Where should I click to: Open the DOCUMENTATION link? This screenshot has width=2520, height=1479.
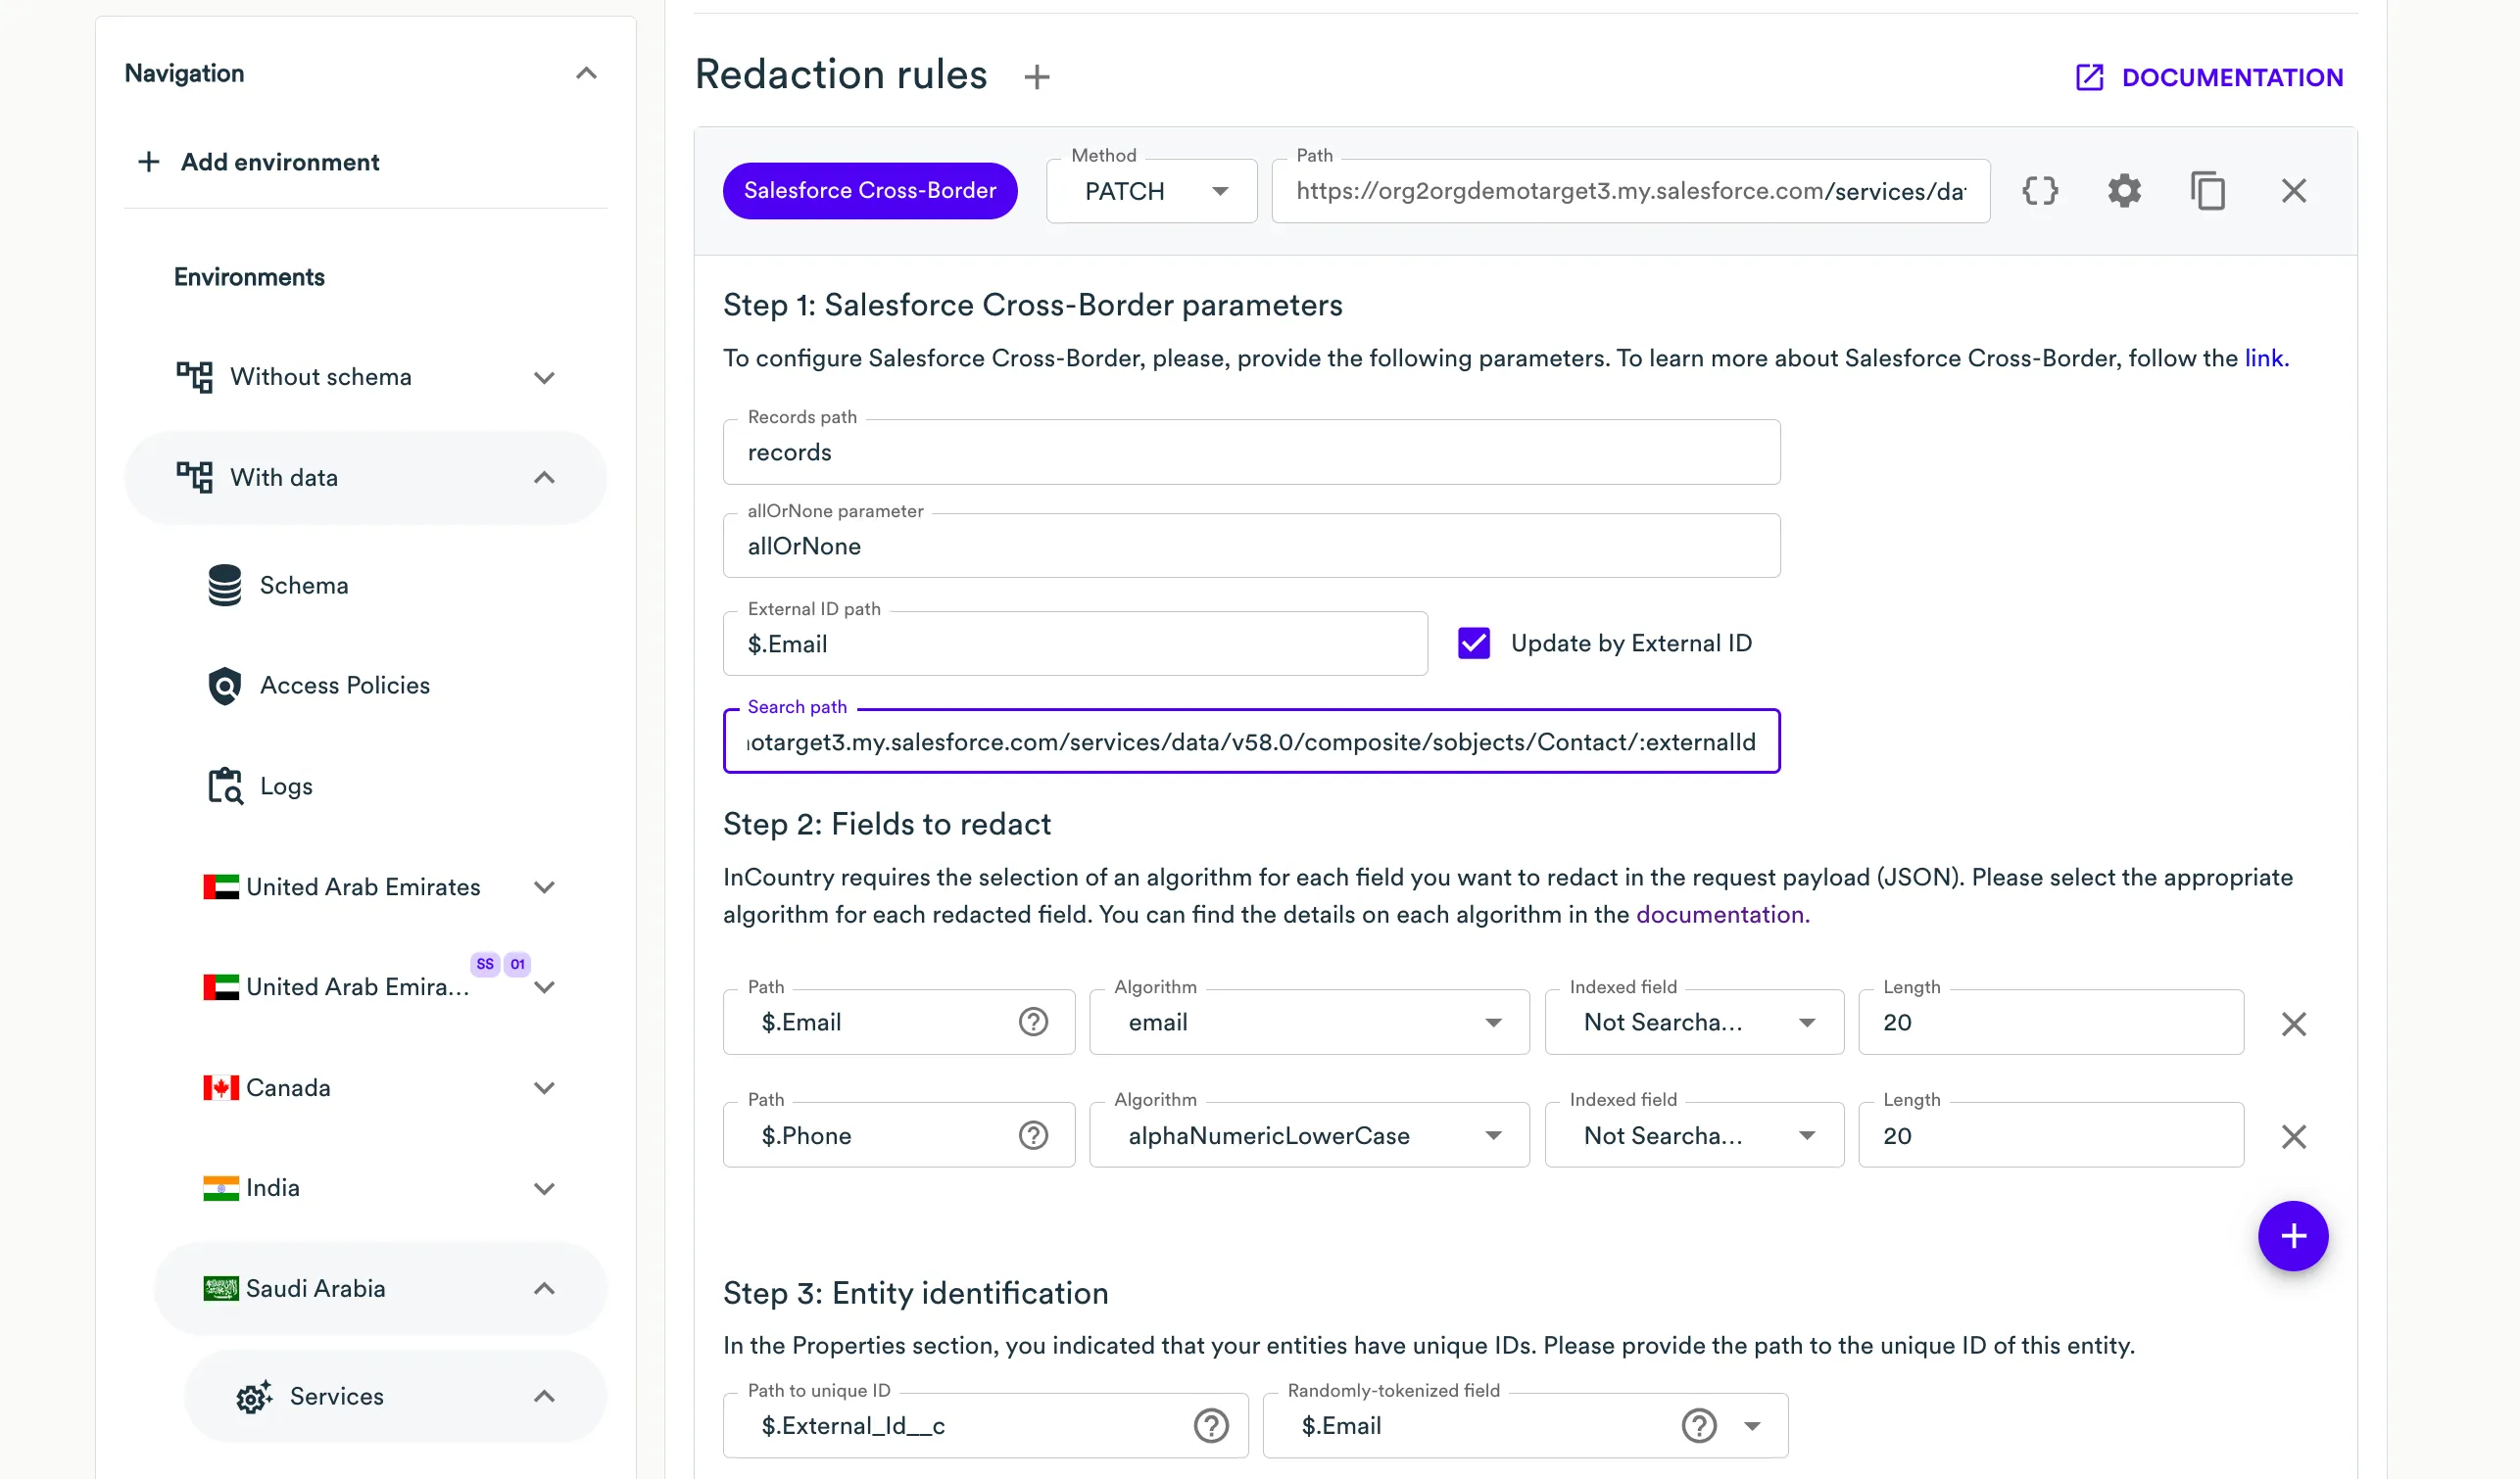coord(2231,77)
